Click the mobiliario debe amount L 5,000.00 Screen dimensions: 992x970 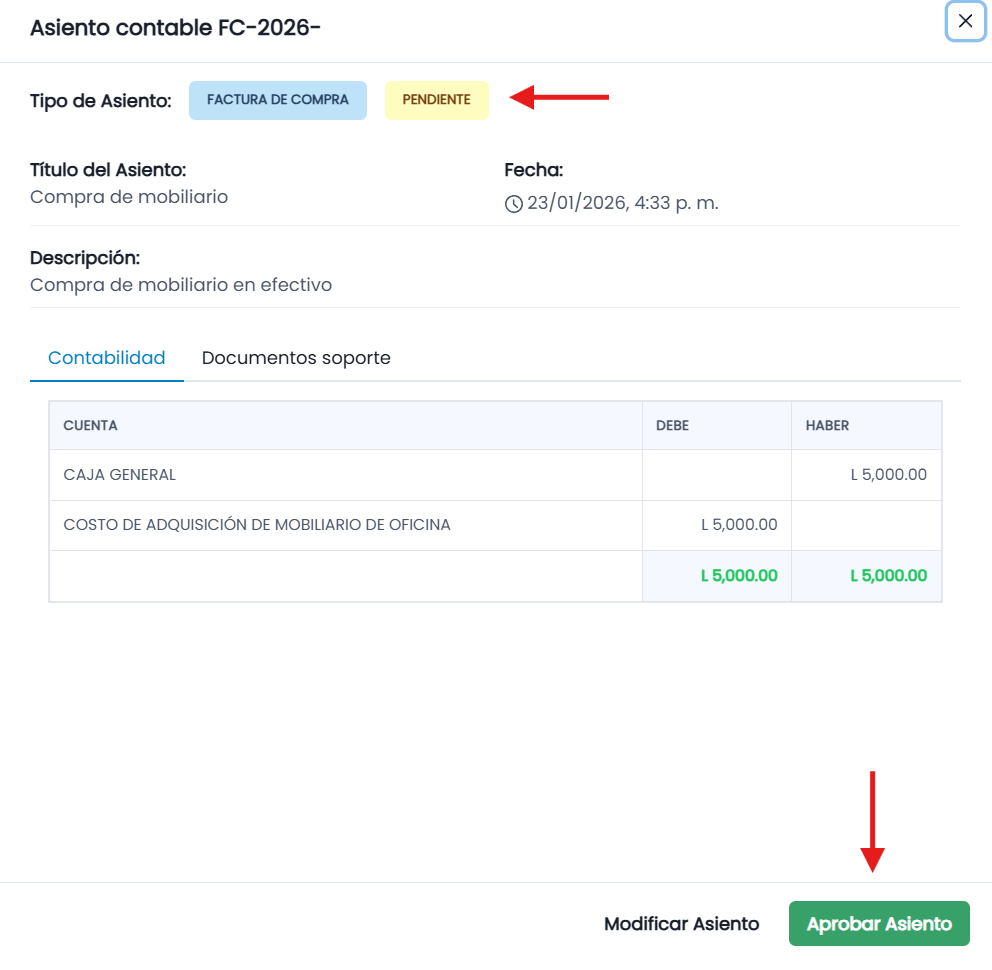(739, 525)
